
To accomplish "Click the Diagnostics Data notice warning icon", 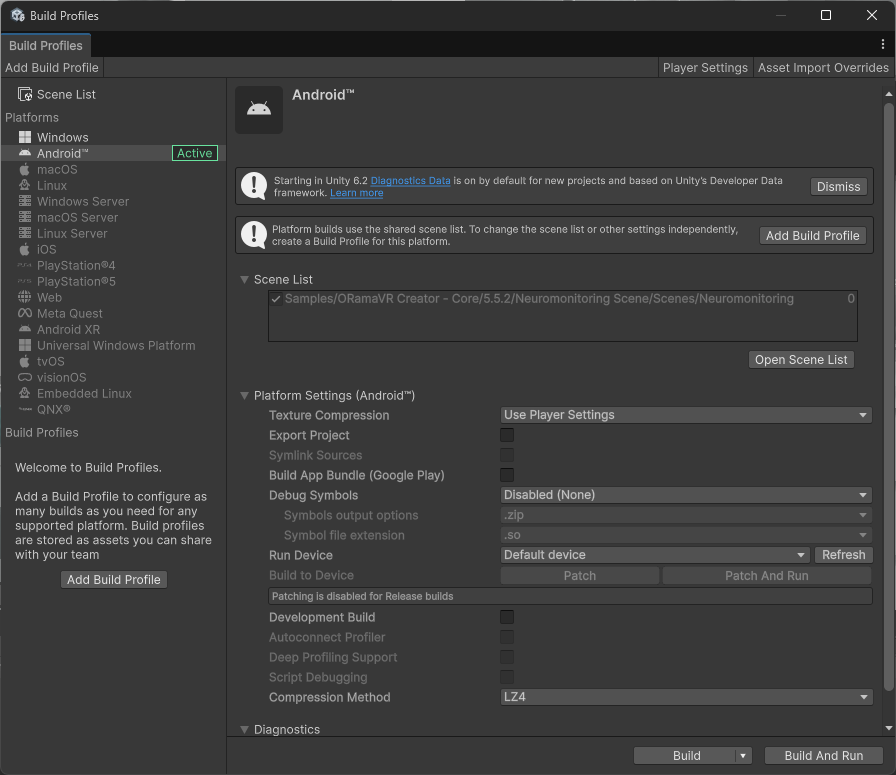I will coord(254,186).
